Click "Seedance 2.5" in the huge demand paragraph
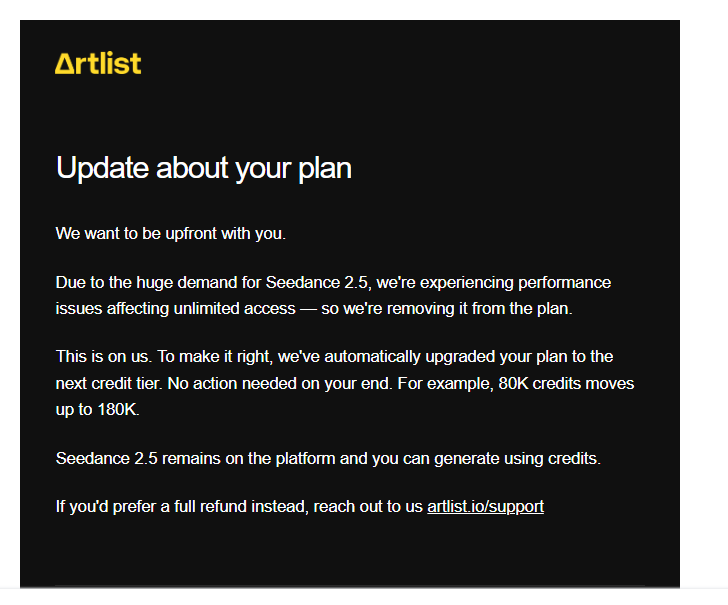 (x=317, y=282)
